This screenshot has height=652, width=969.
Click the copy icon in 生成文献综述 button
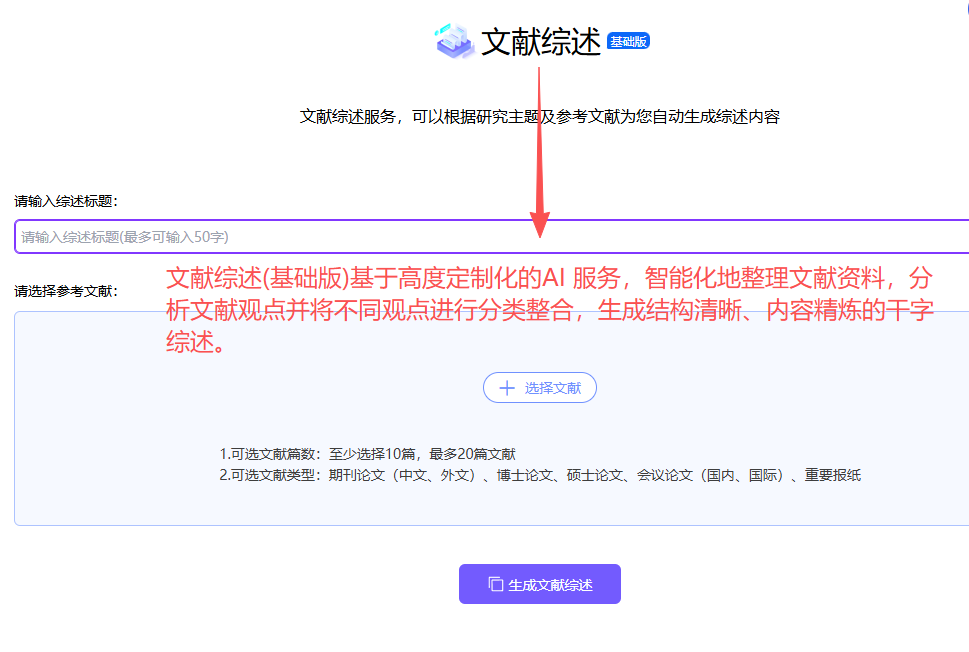click(x=495, y=584)
